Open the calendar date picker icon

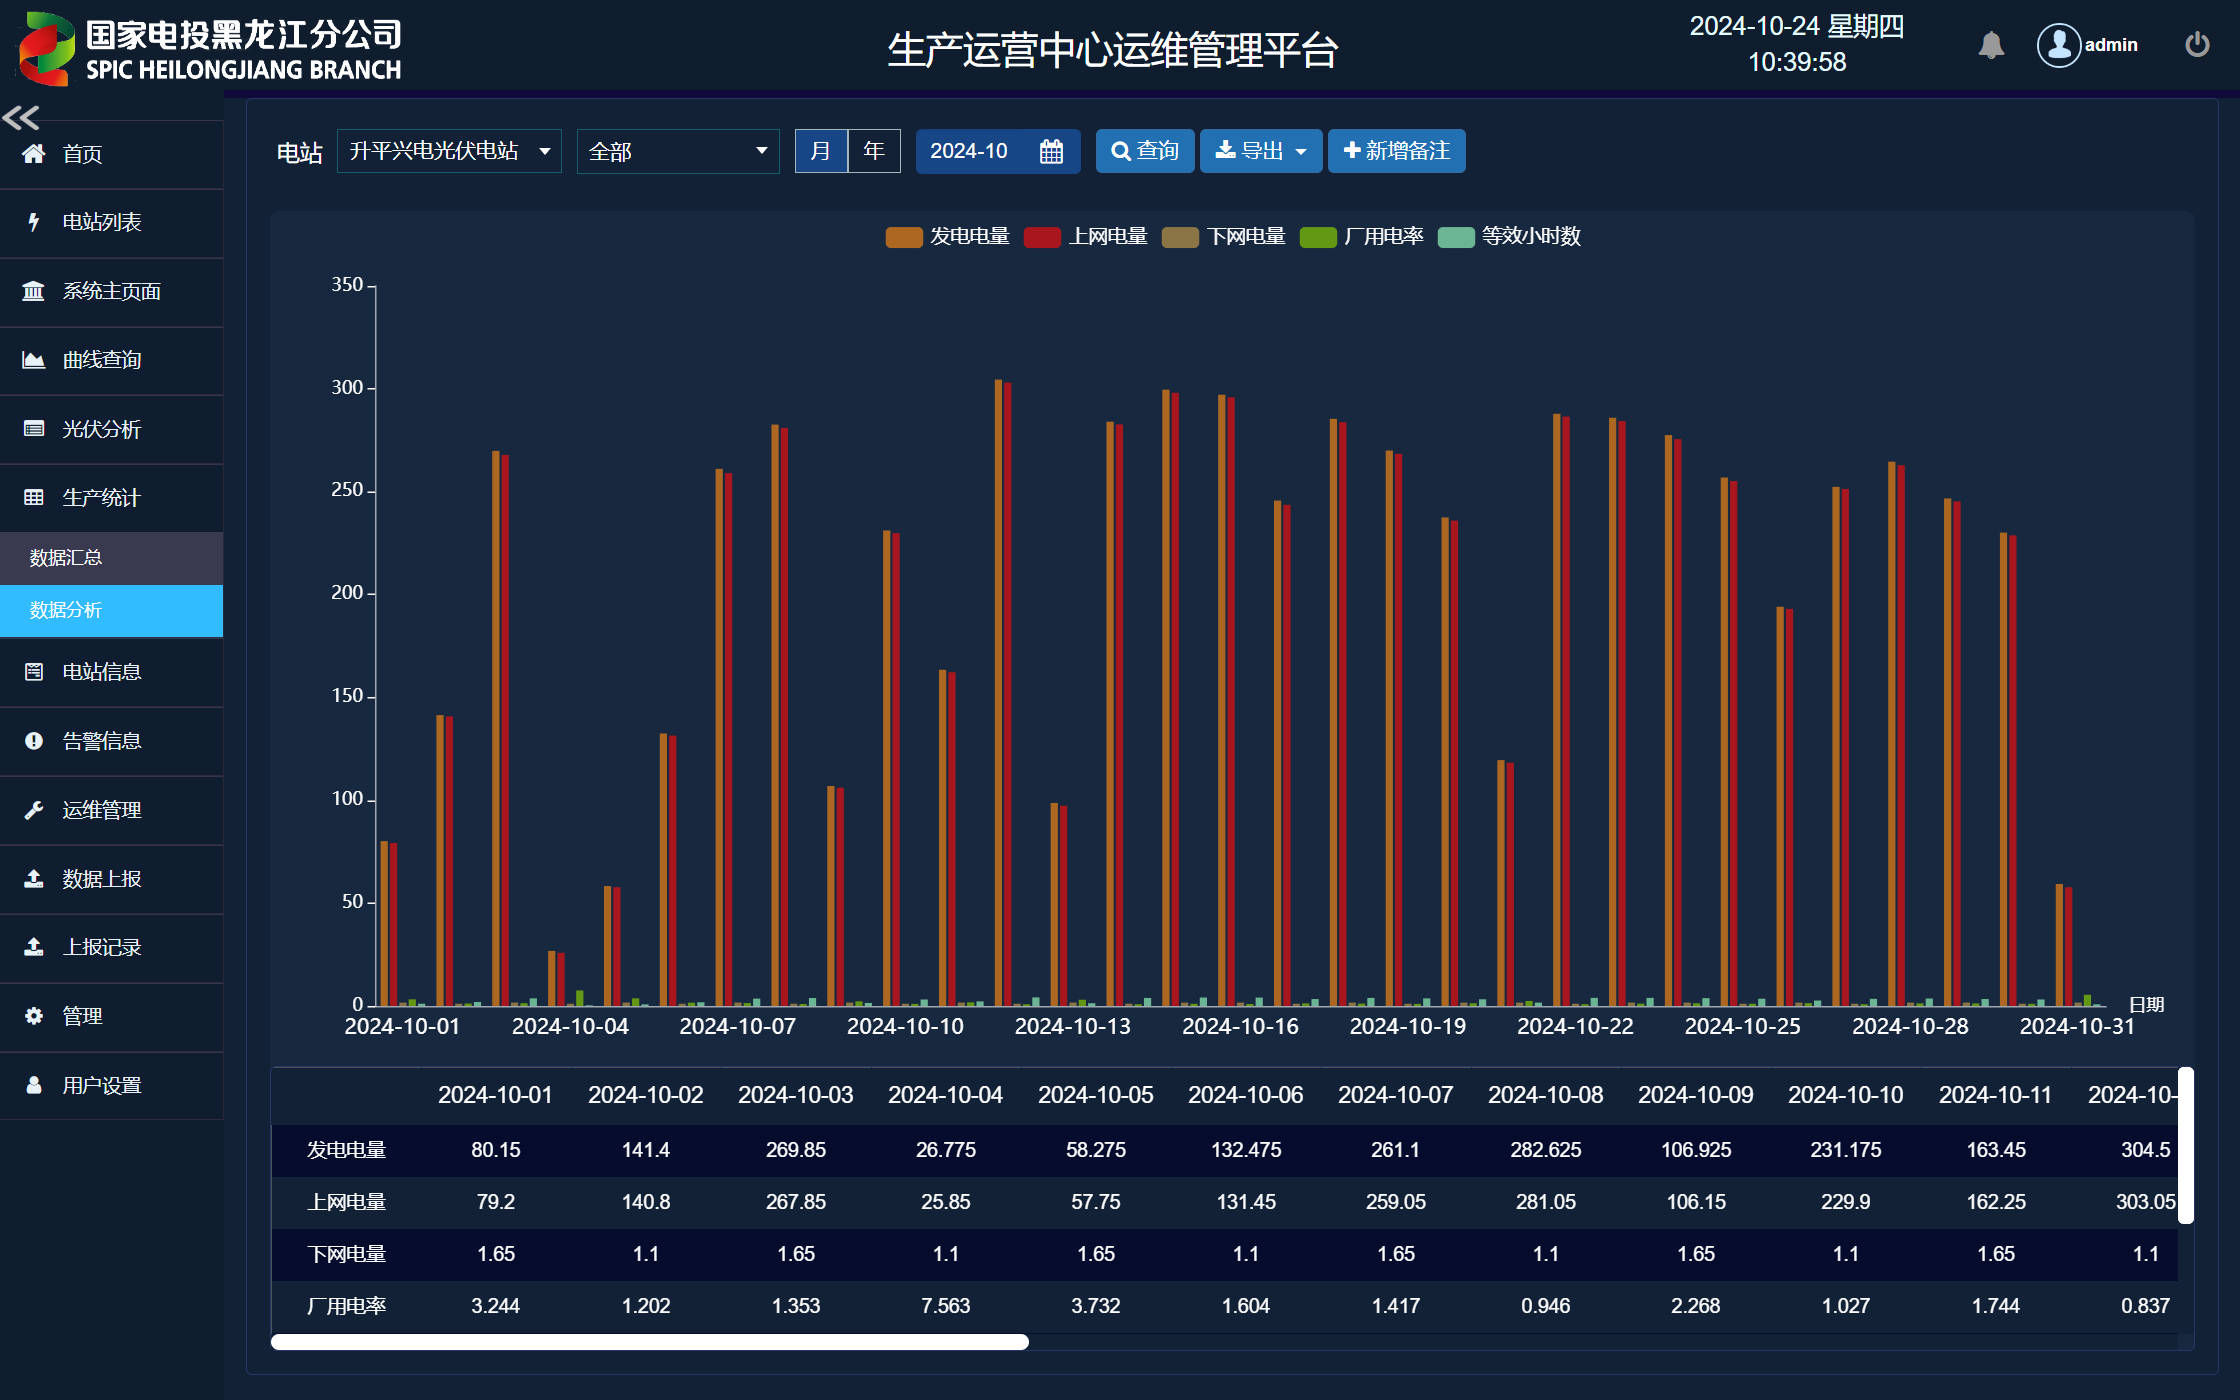pos(1051,152)
